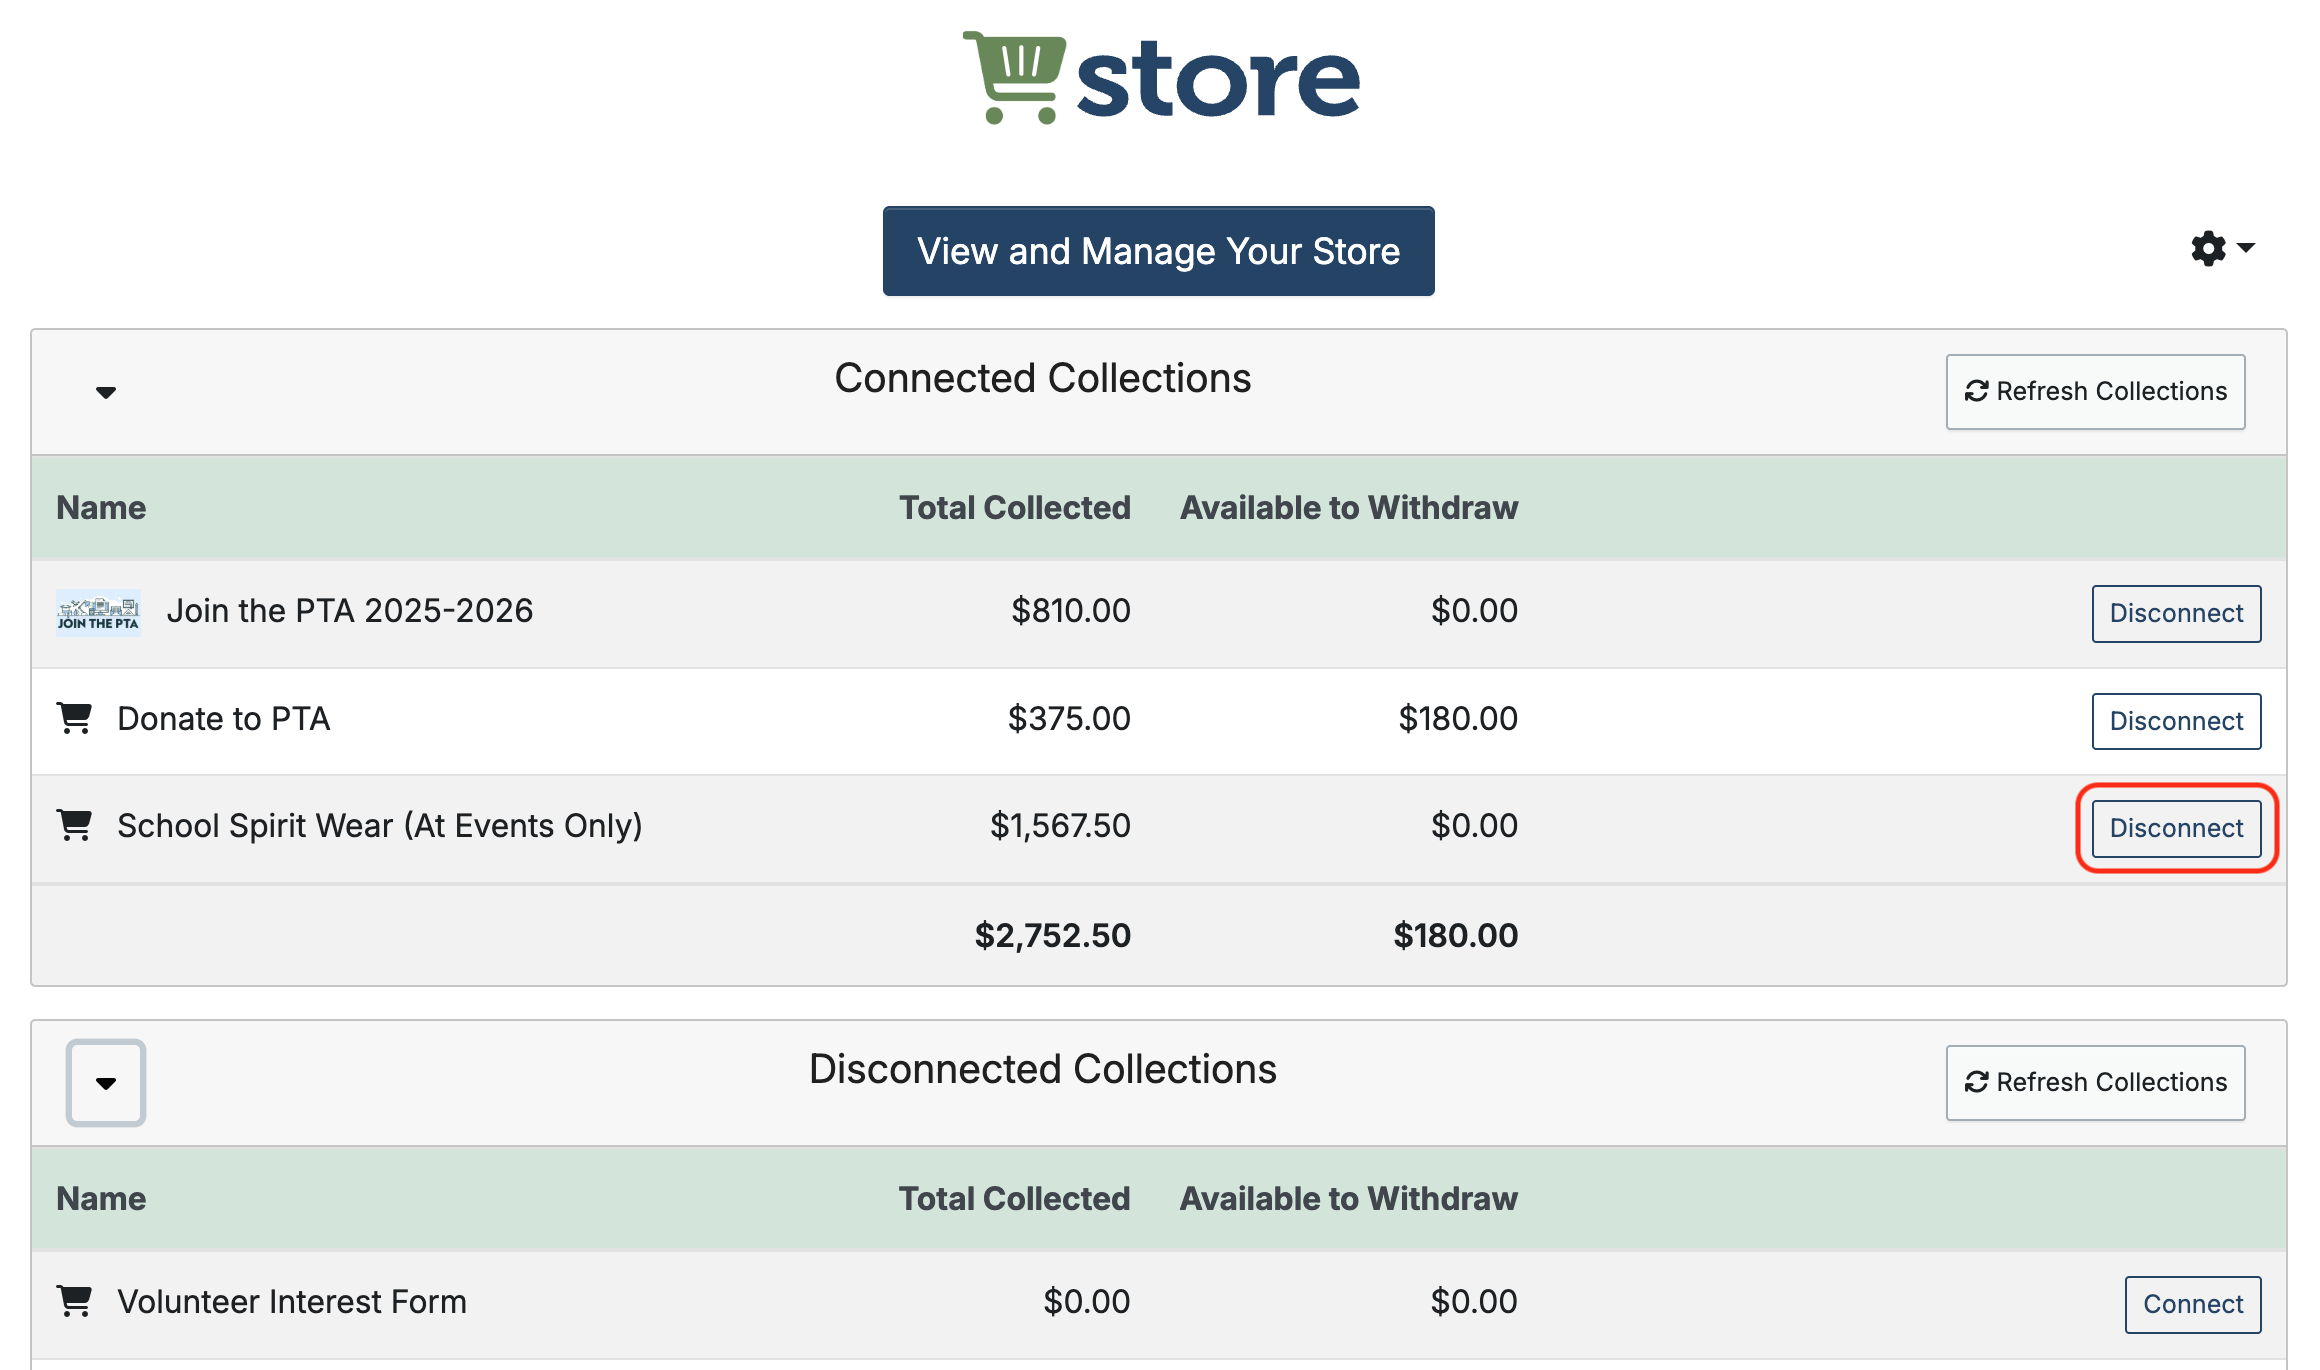Disconnect School Spirit Wear collection
2320x1370 pixels.
point(2176,828)
